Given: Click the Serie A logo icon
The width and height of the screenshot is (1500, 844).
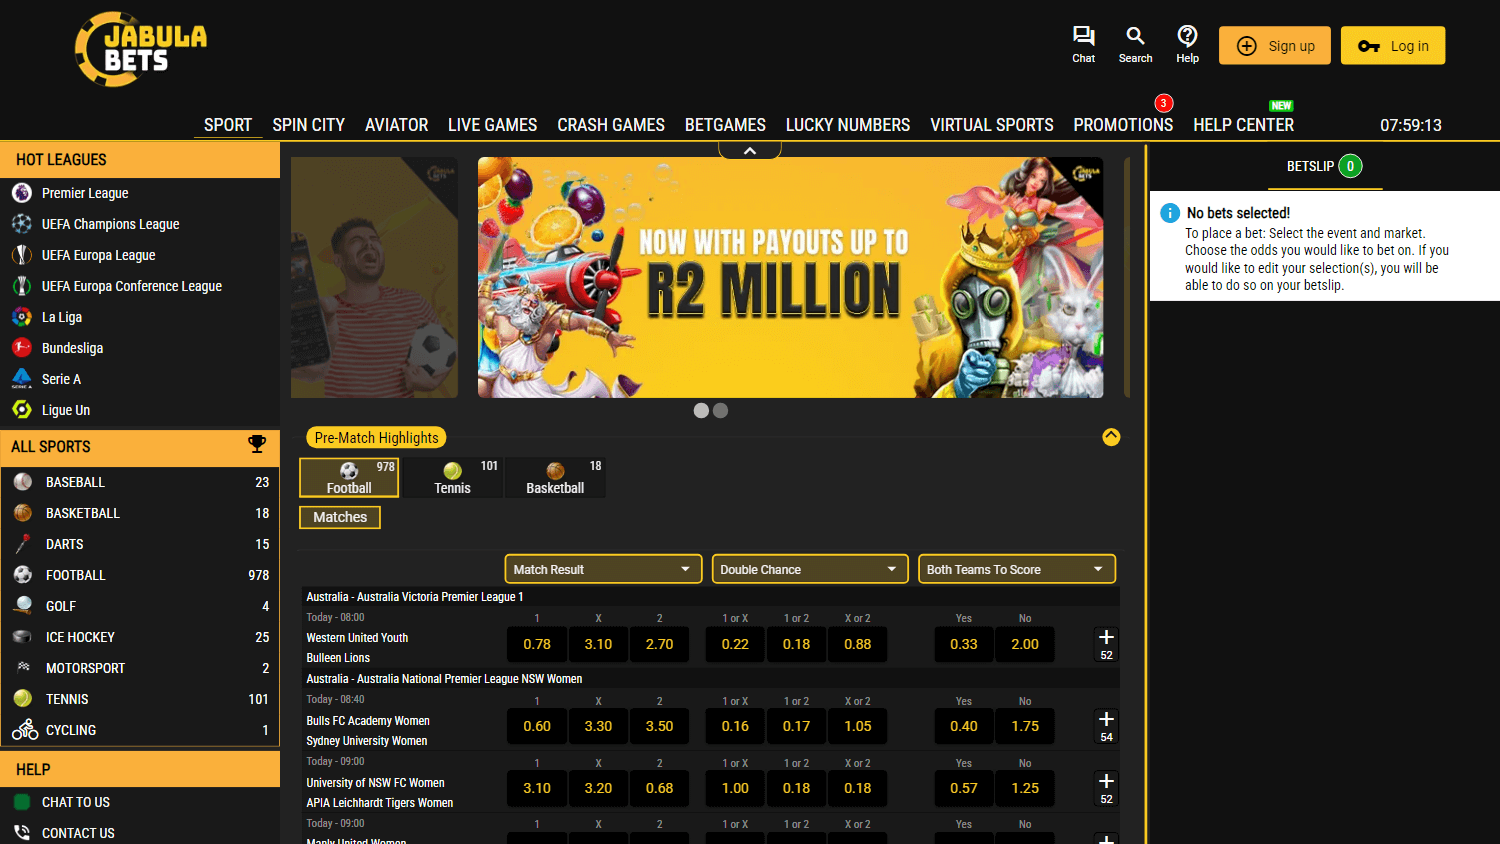Looking at the screenshot, I should (22, 379).
